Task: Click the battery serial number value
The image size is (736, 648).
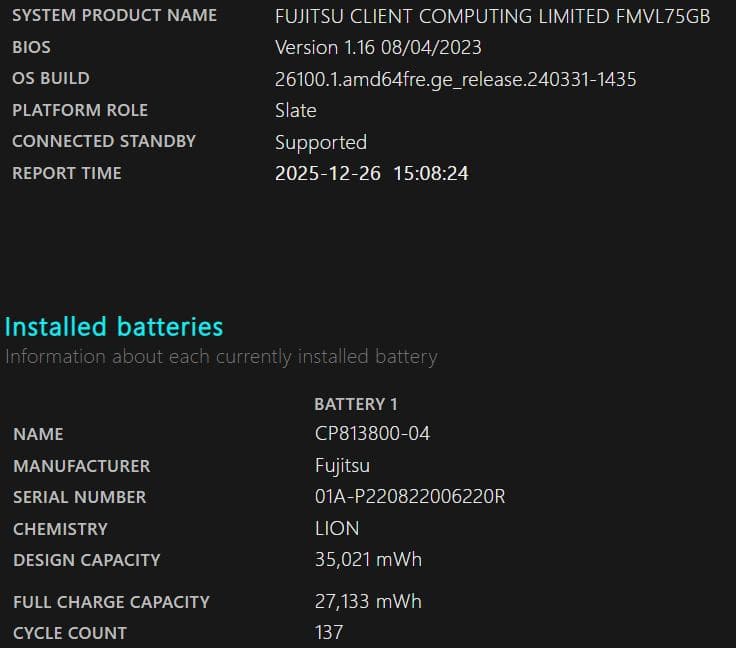Action: (410, 497)
